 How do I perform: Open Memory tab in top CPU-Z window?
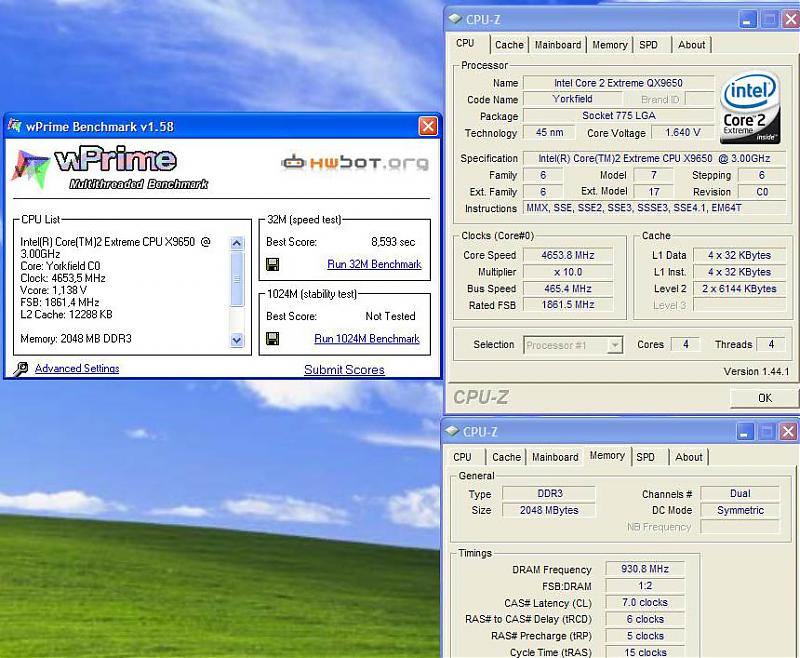pyautogui.click(x=610, y=45)
